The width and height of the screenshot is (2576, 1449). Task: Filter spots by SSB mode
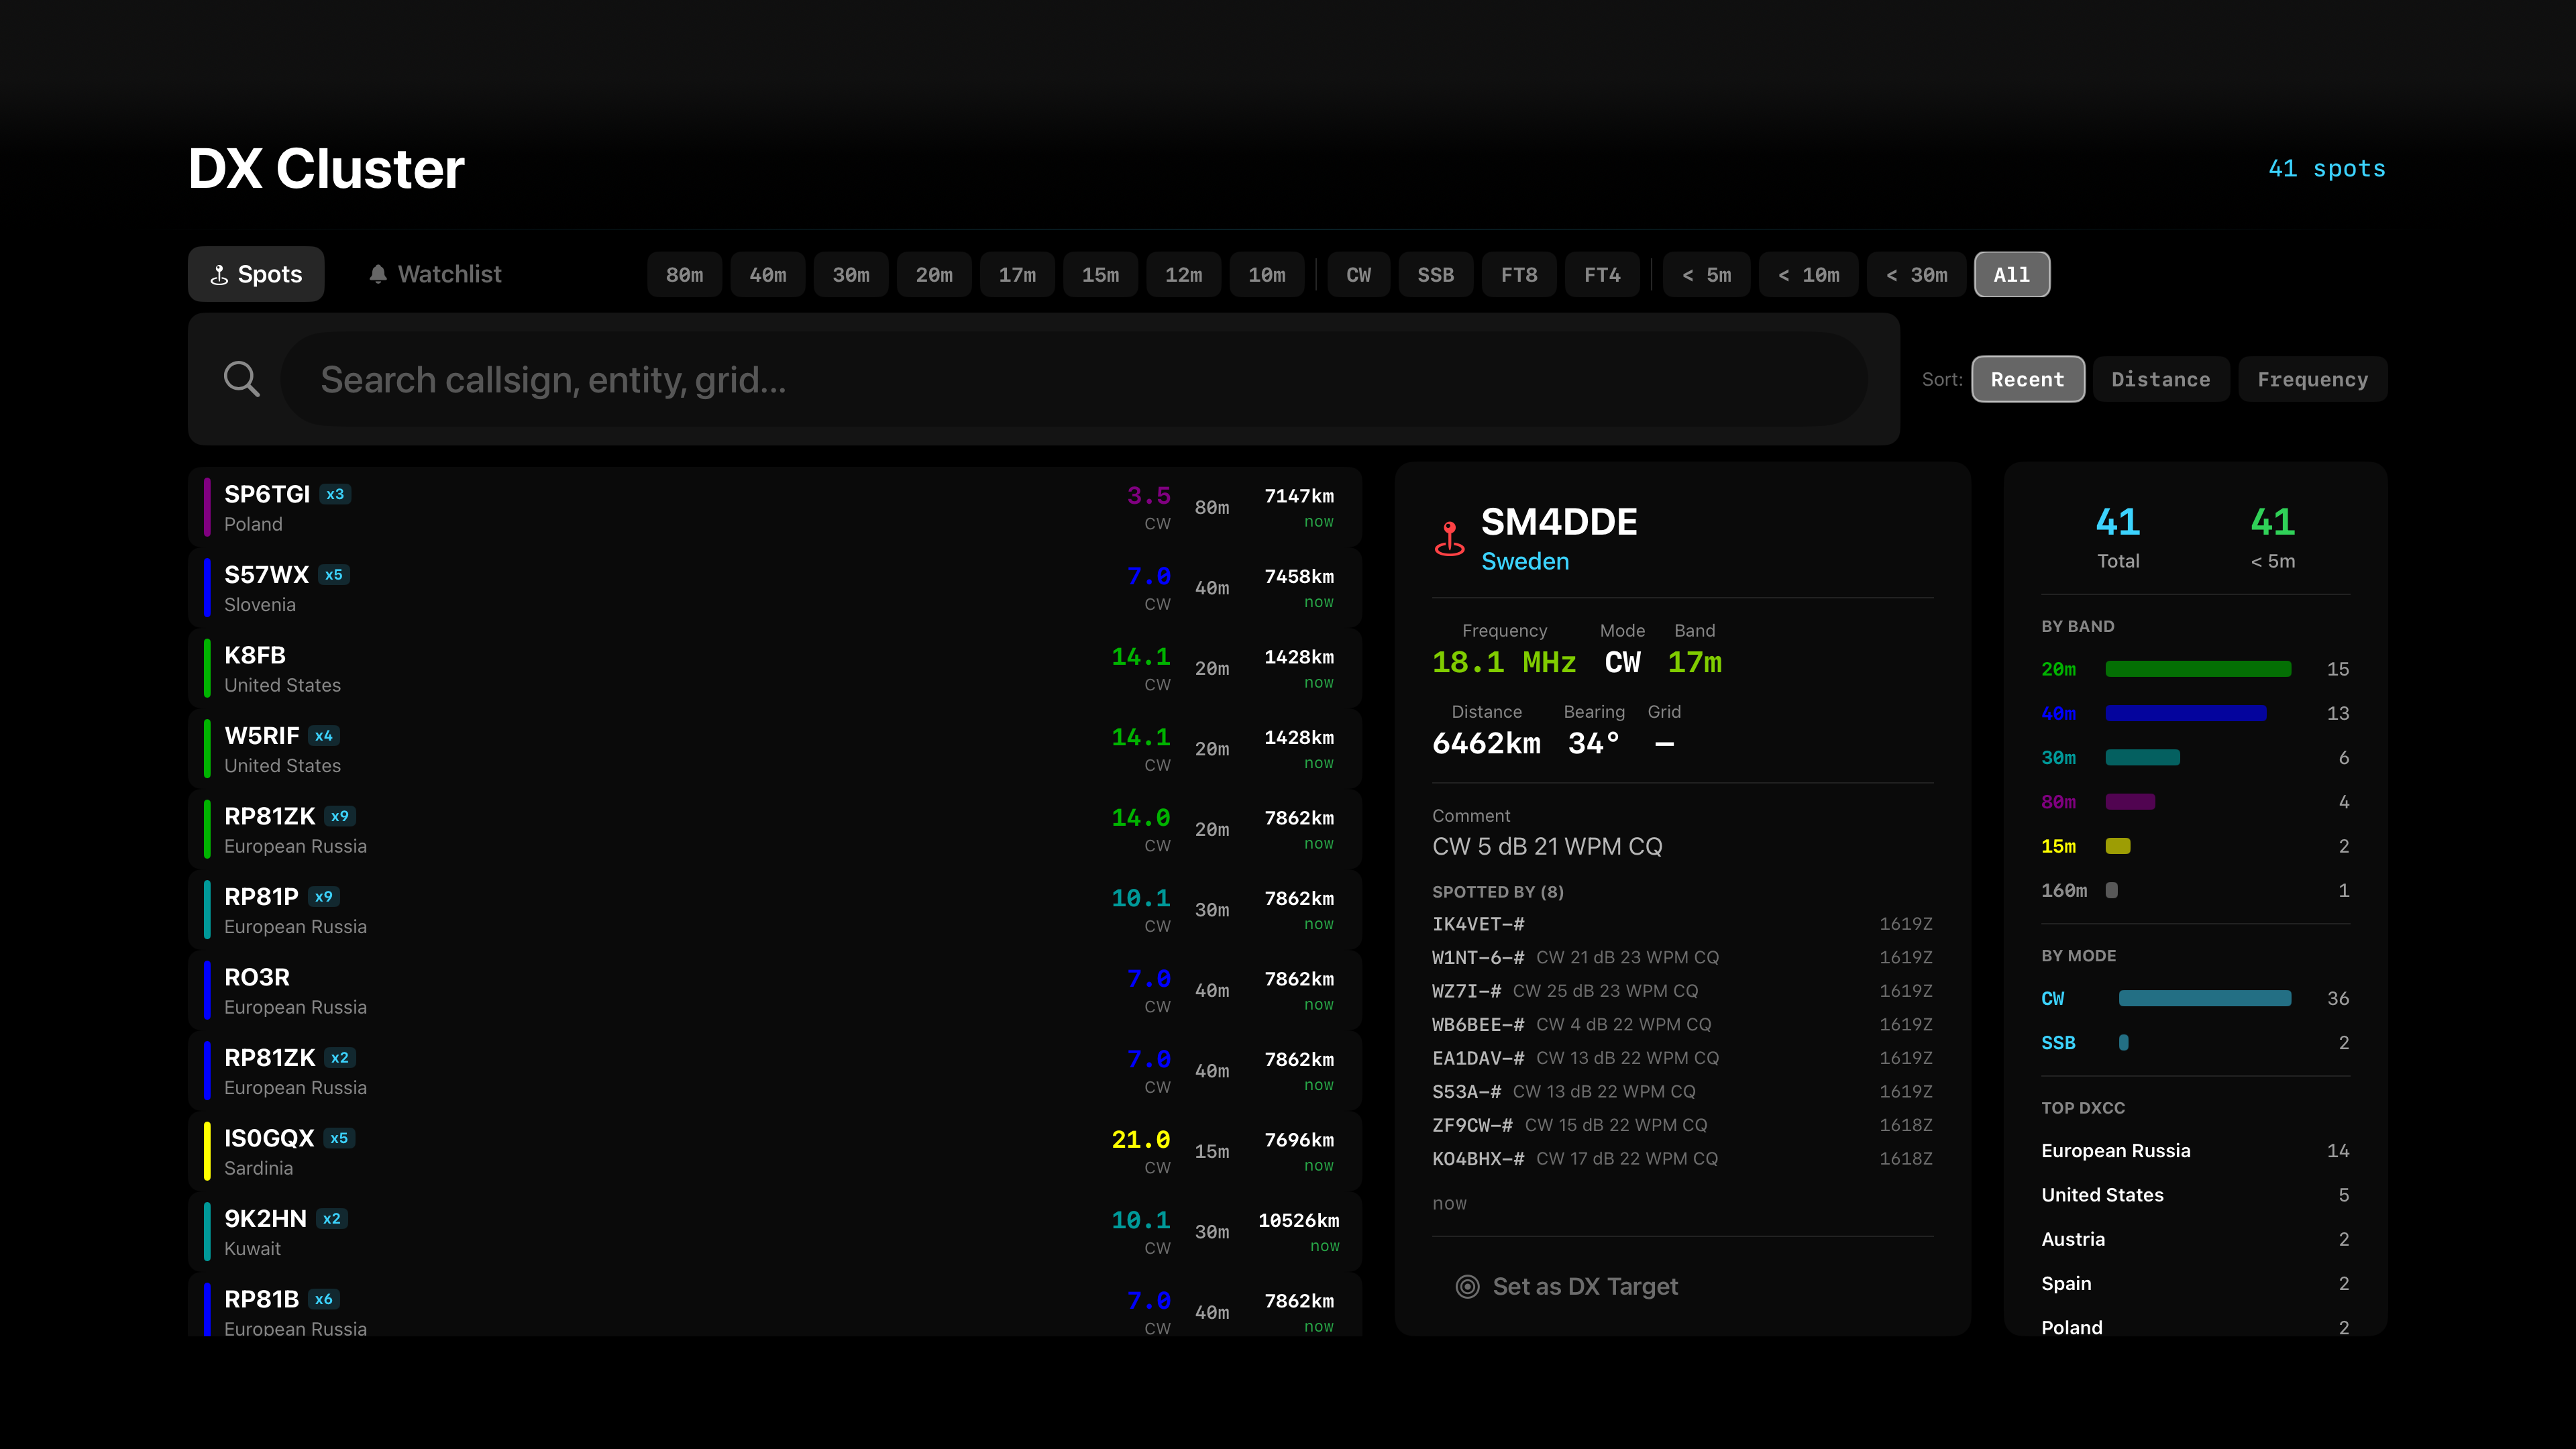click(1435, 275)
